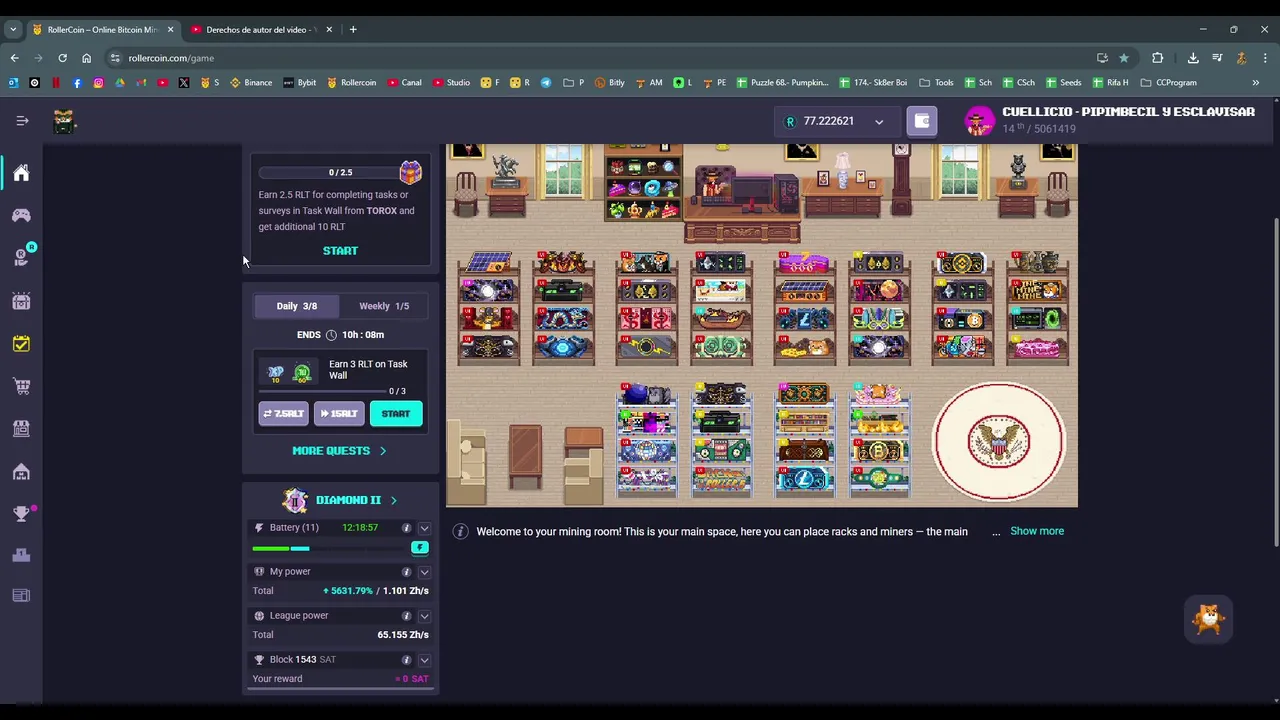Click the gift box reward icon
The width and height of the screenshot is (1280, 720).
[x=410, y=172]
